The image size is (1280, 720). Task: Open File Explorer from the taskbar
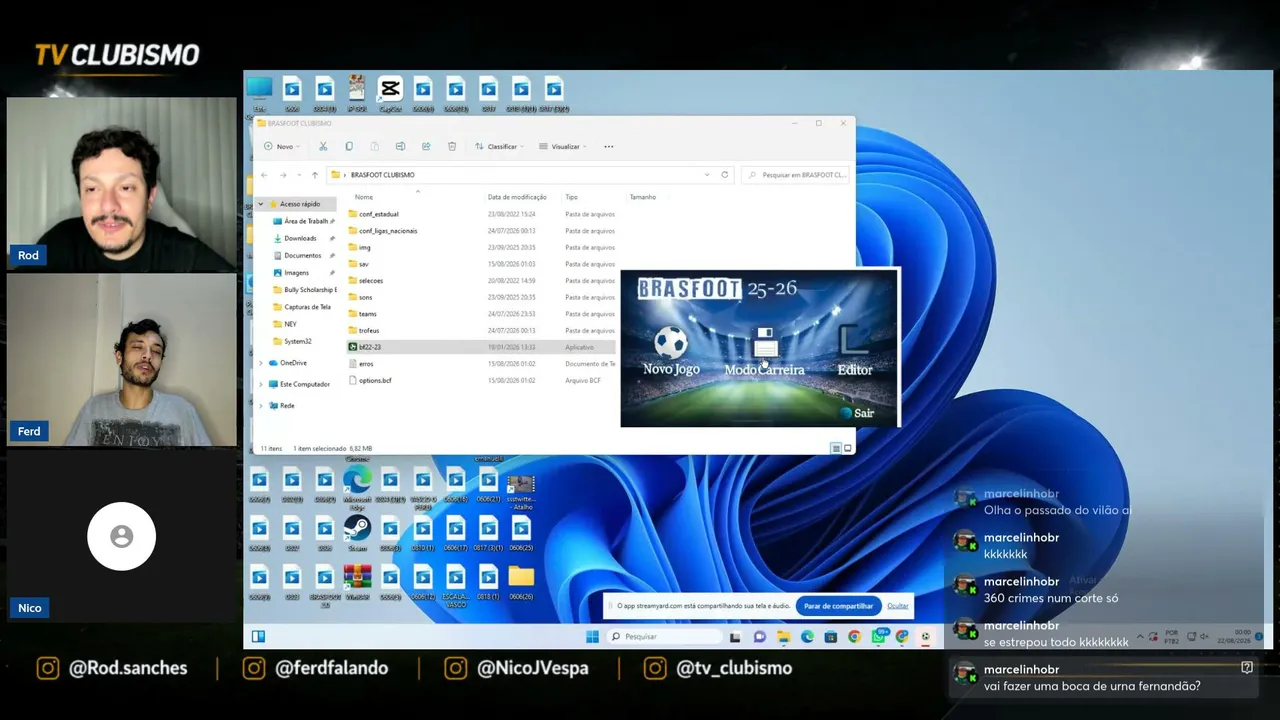783,636
